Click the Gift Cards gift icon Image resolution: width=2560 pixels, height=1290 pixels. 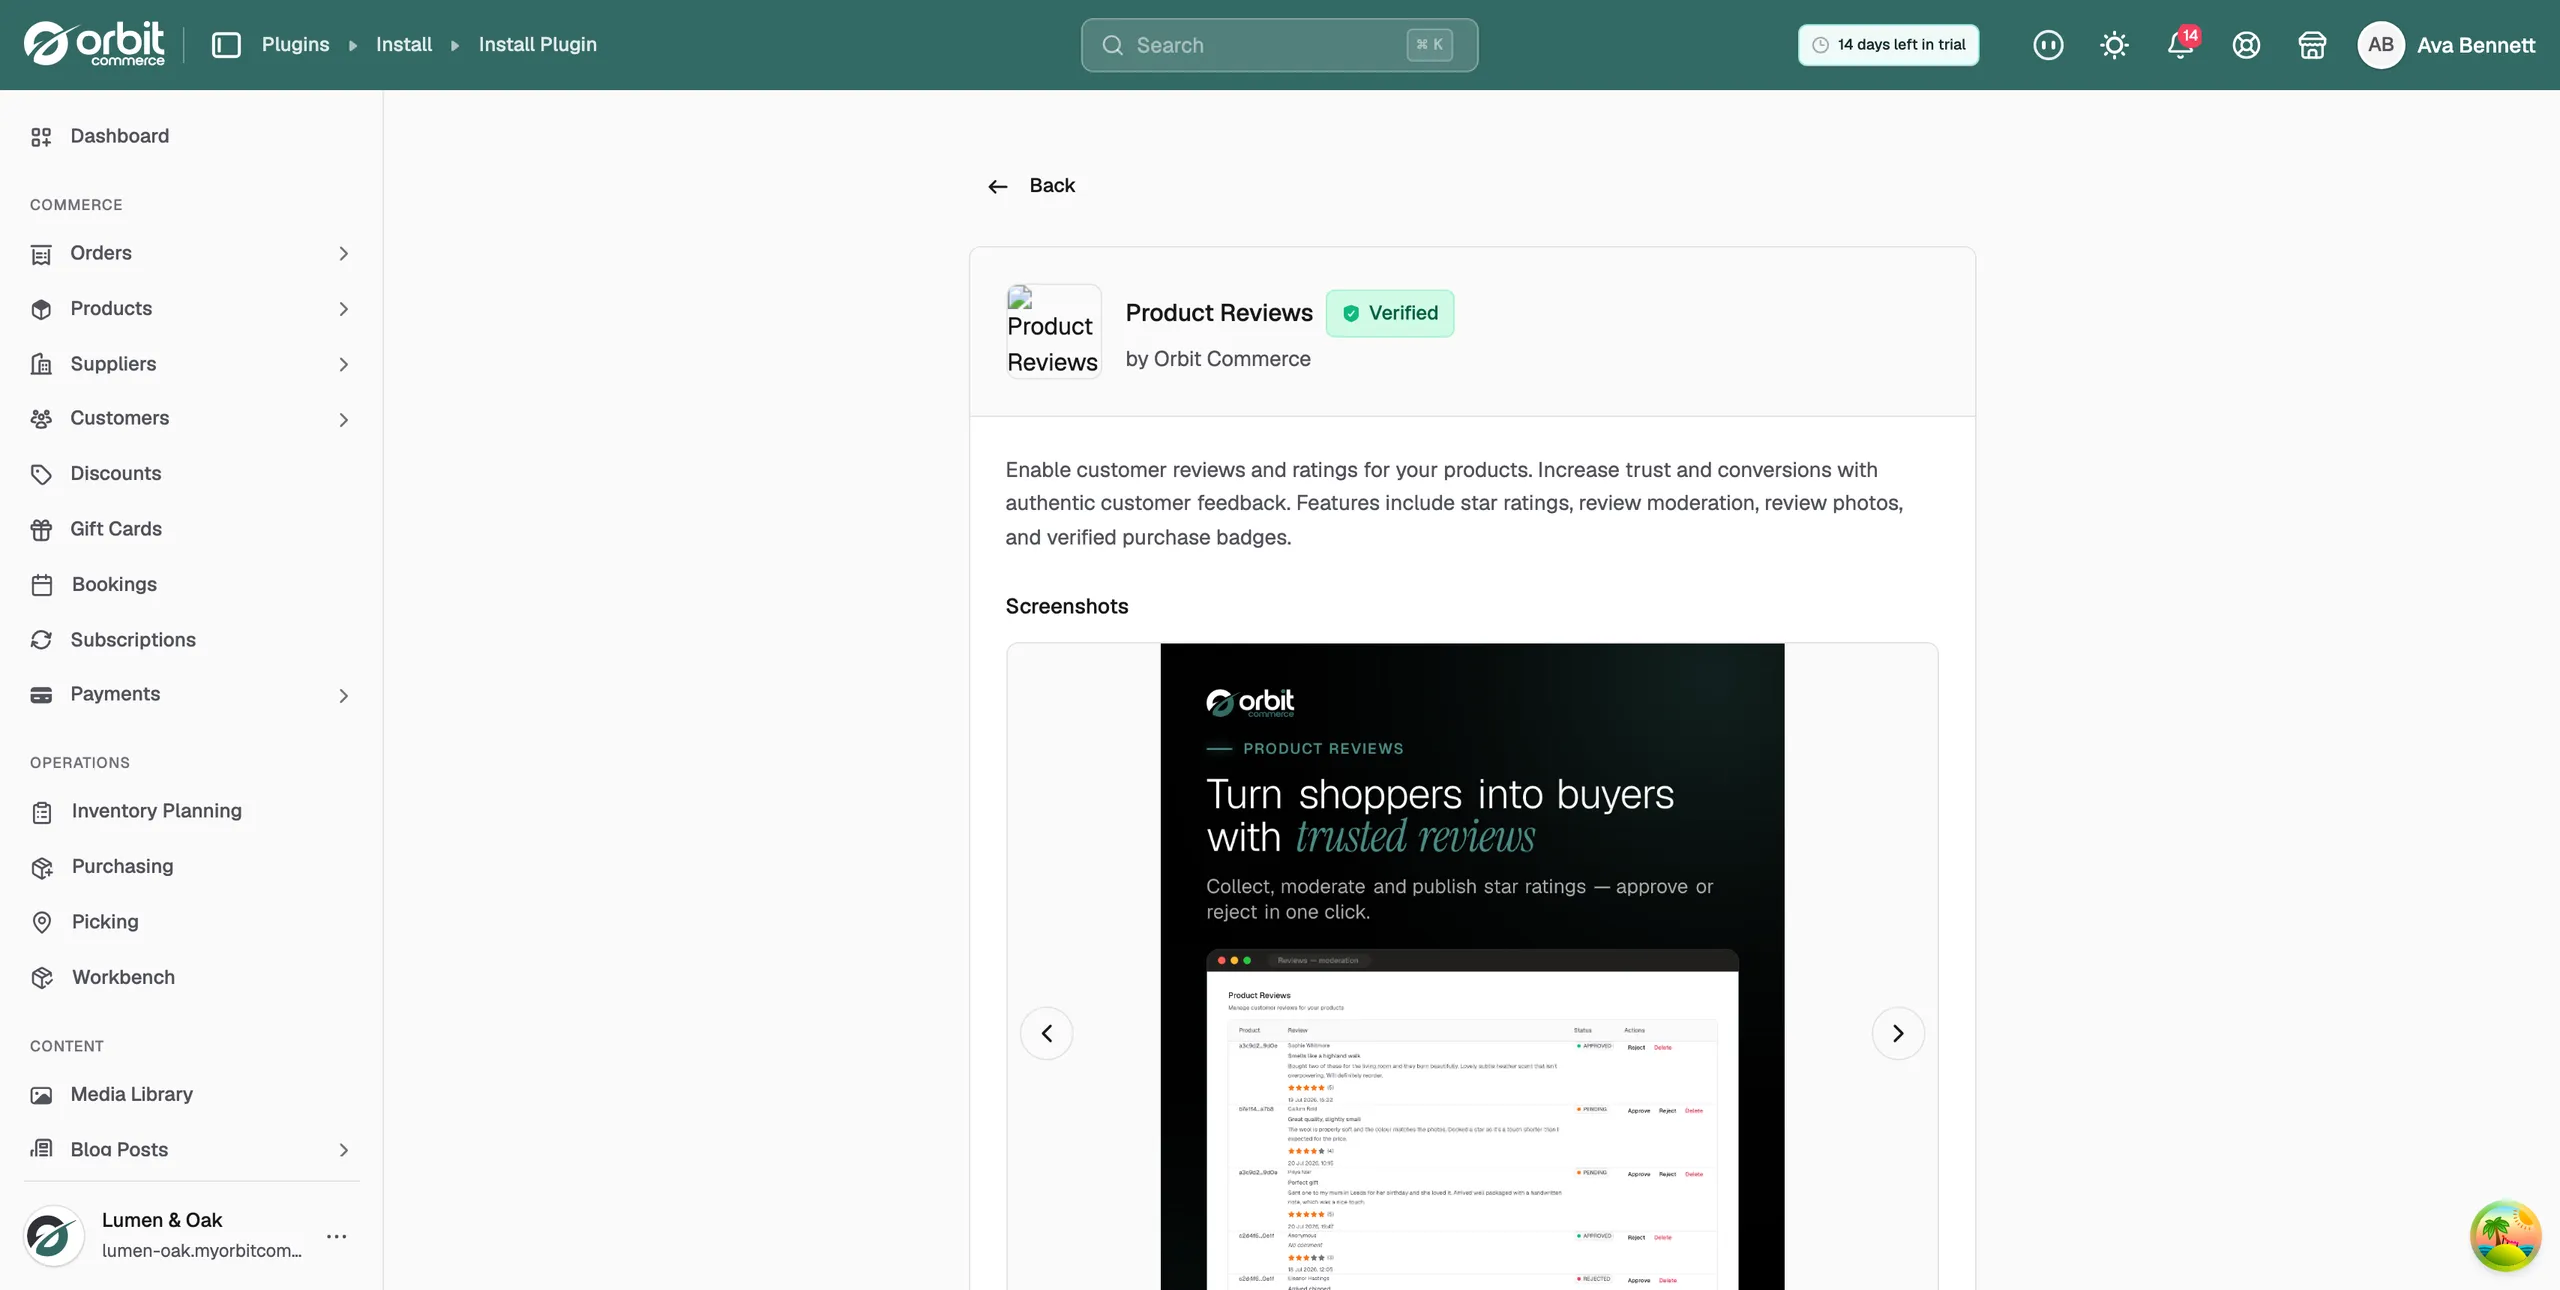(41, 529)
